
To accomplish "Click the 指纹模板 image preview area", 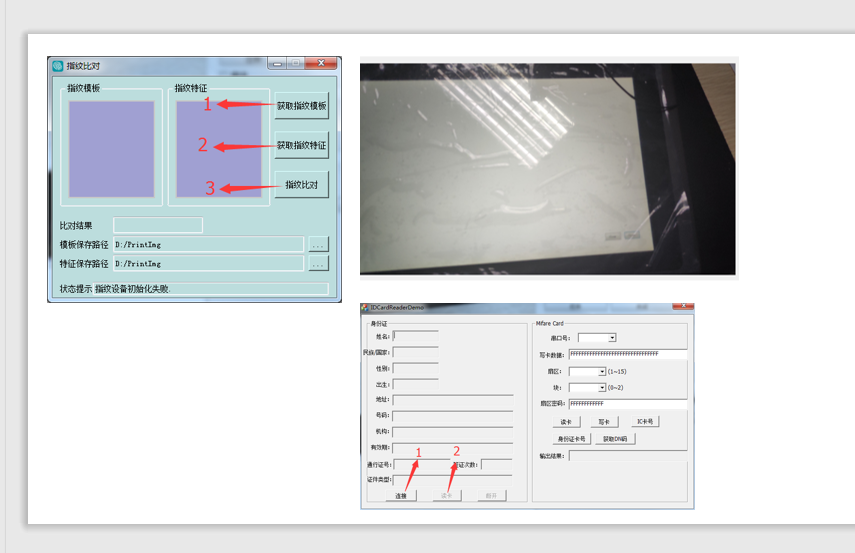I will pos(111,149).
